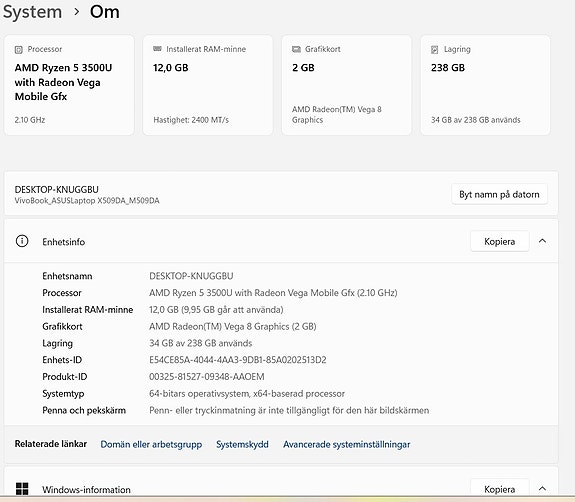The height and width of the screenshot is (502, 575).
Task: Click Byt namn på datorn button
Action: click(x=499, y=194)
